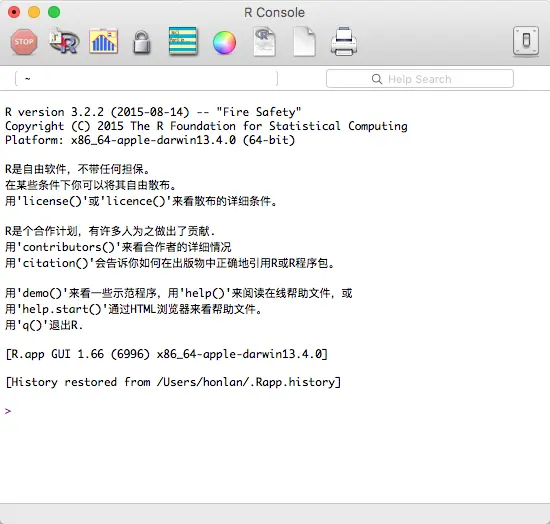Open the color wheel preferences icon
The width and height of the screenshot is (550, 524).
point(224,43)
